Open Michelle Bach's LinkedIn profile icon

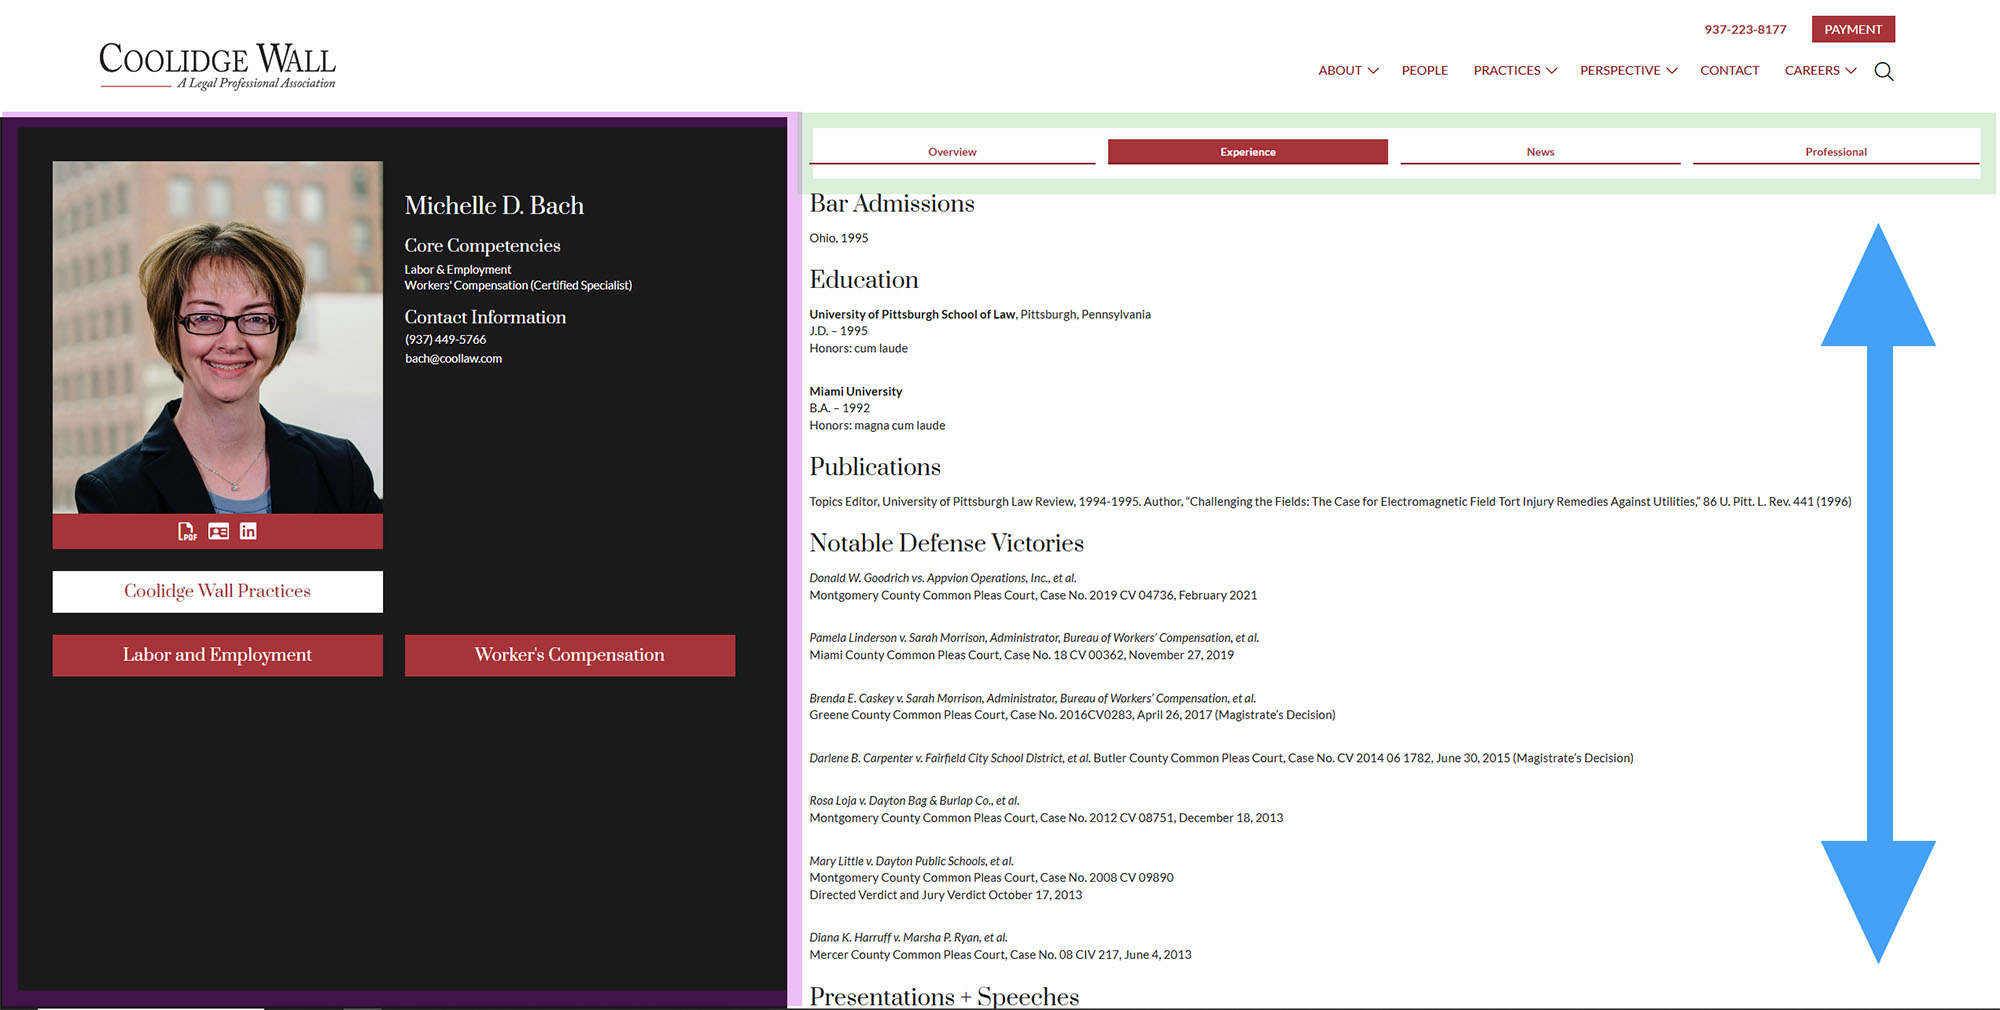pos(248,531)
